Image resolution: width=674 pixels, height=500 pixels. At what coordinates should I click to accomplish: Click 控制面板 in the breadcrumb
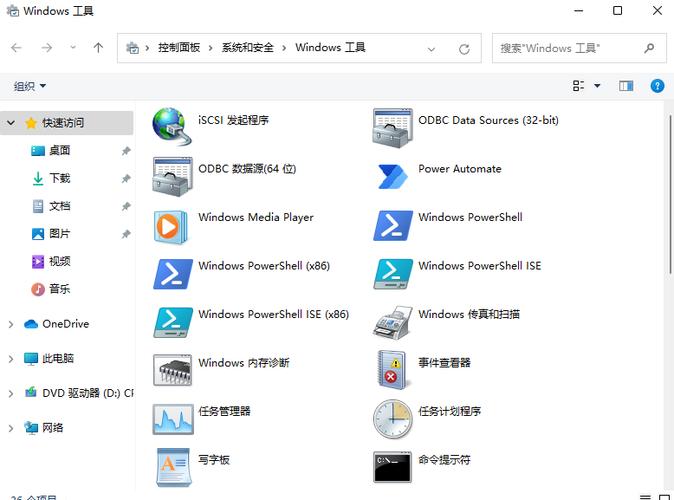coord(179,47)
